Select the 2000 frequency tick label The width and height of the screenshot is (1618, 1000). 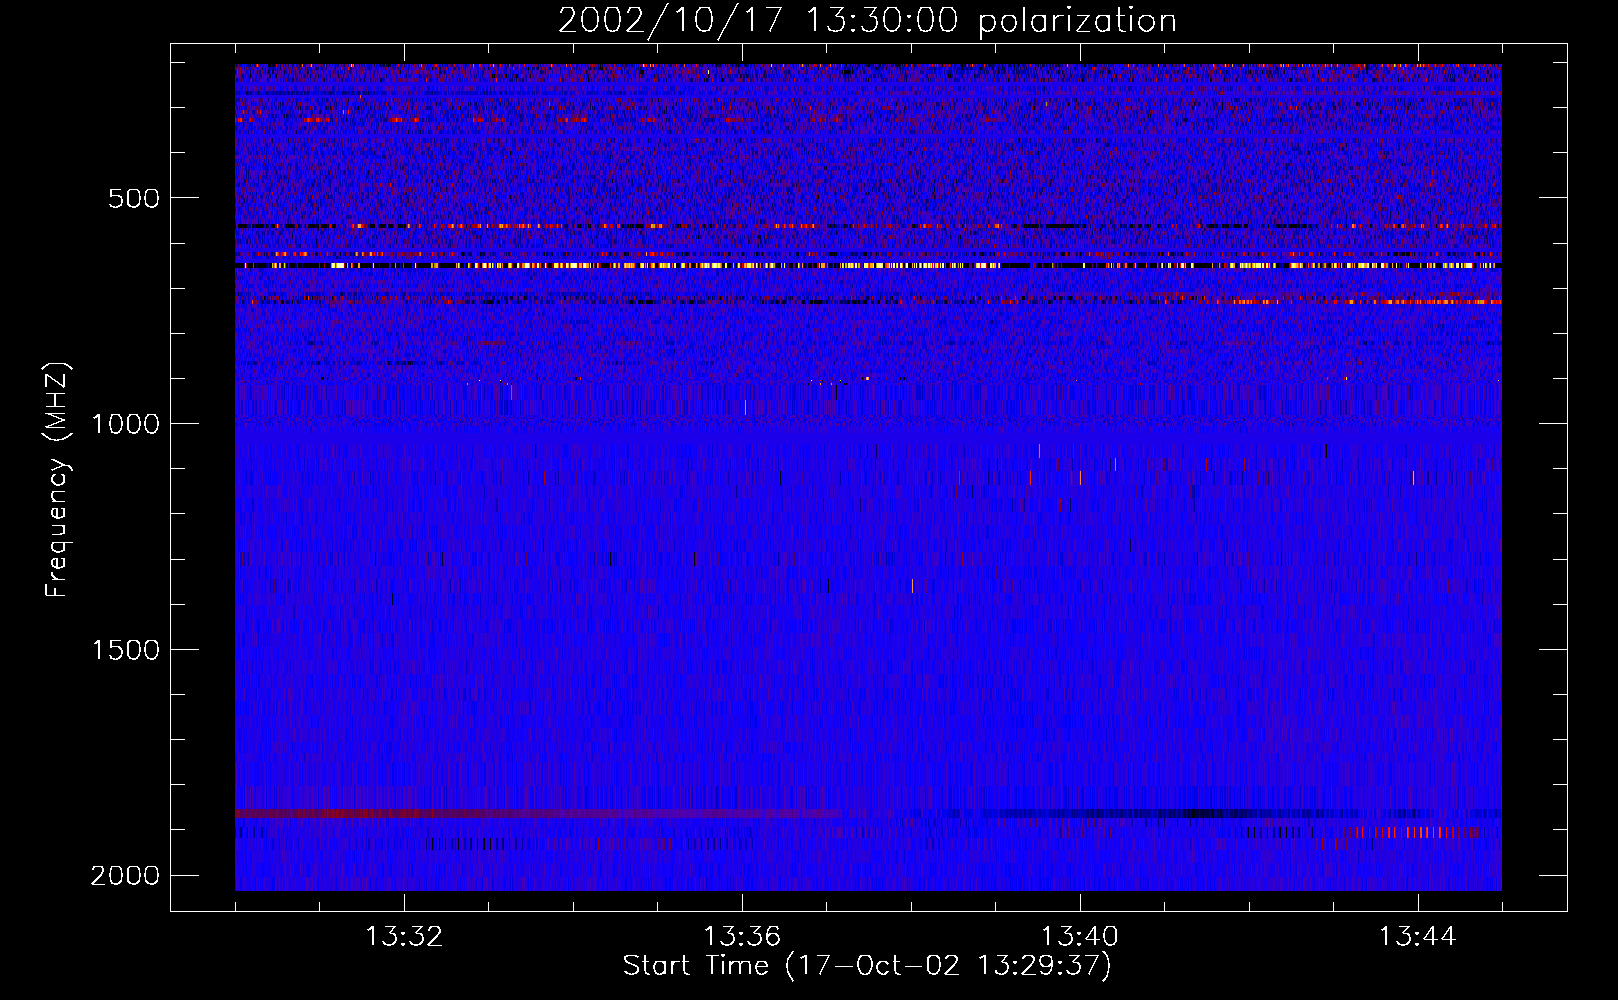[125, 876]
